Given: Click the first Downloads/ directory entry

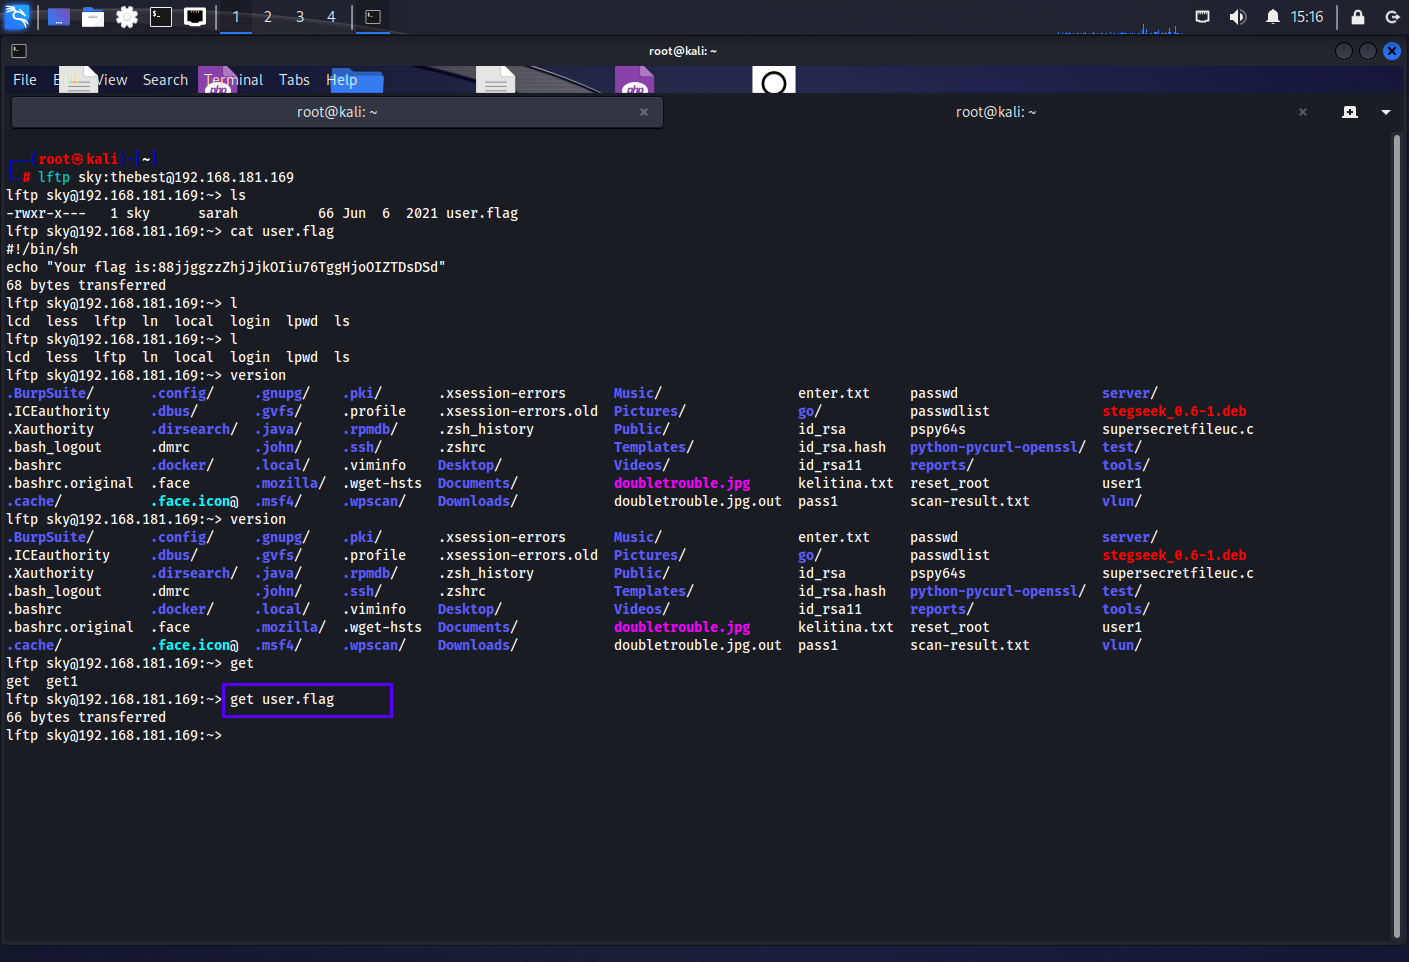Looking at the screenshot, I should pos(478,501).
